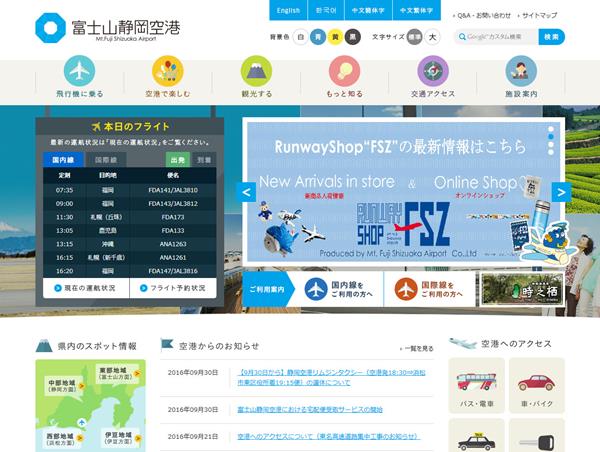The width and height of the screenshot is (600, 452).
Task: Set background color to black (黒)
Action: 352,37
